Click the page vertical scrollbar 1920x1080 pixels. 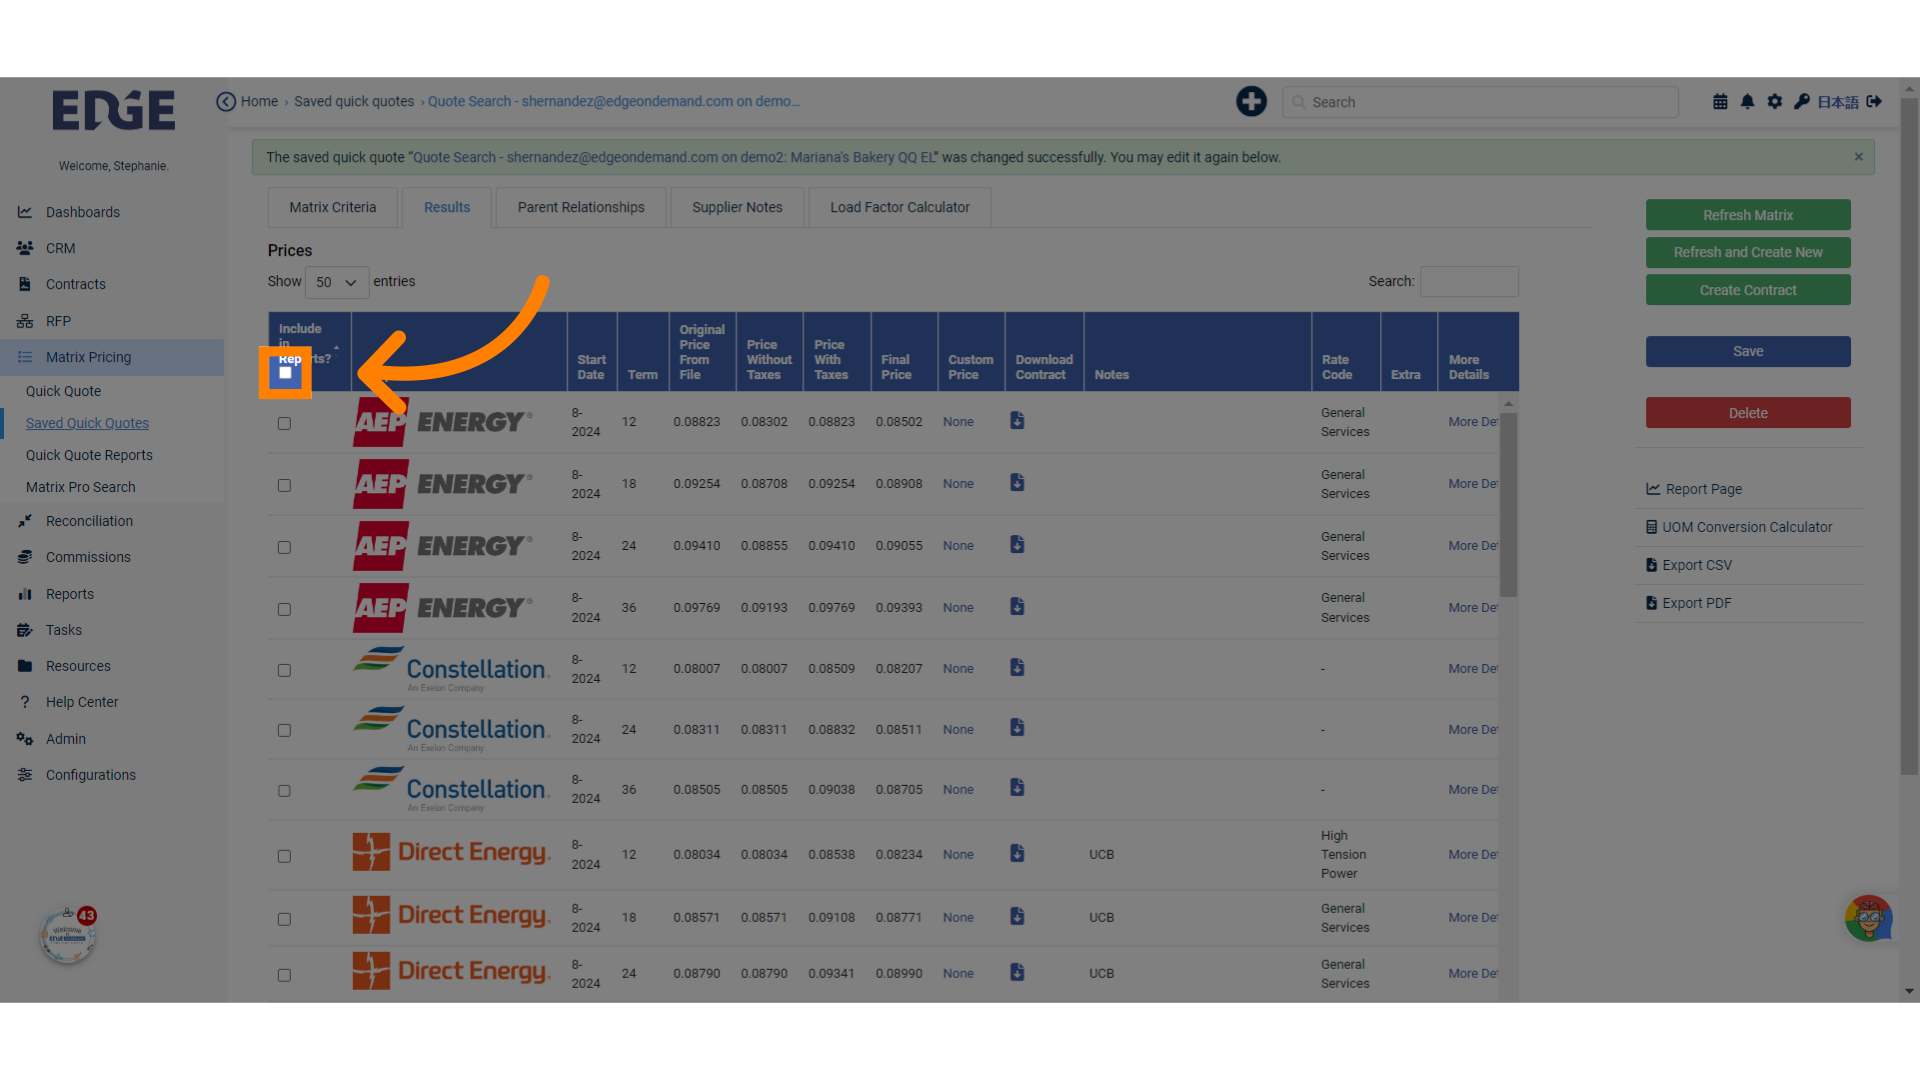point(1909,435)
